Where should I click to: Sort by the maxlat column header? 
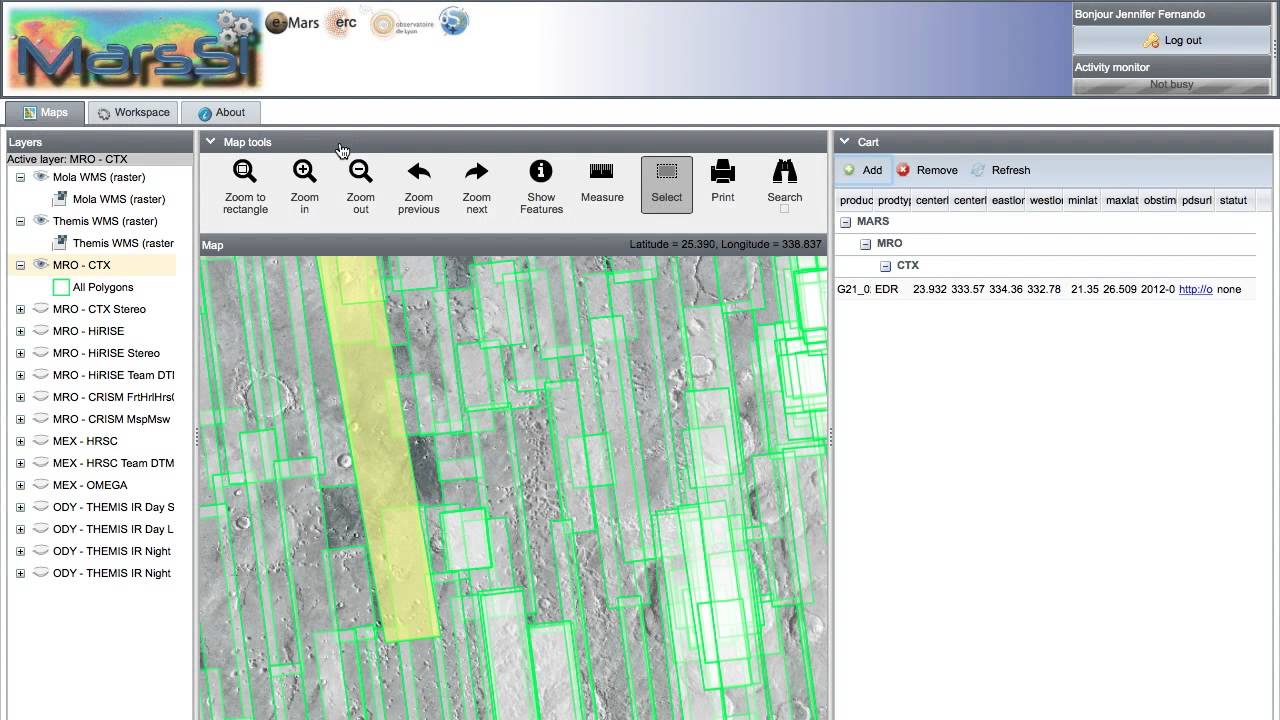(x=1121, y=200)
